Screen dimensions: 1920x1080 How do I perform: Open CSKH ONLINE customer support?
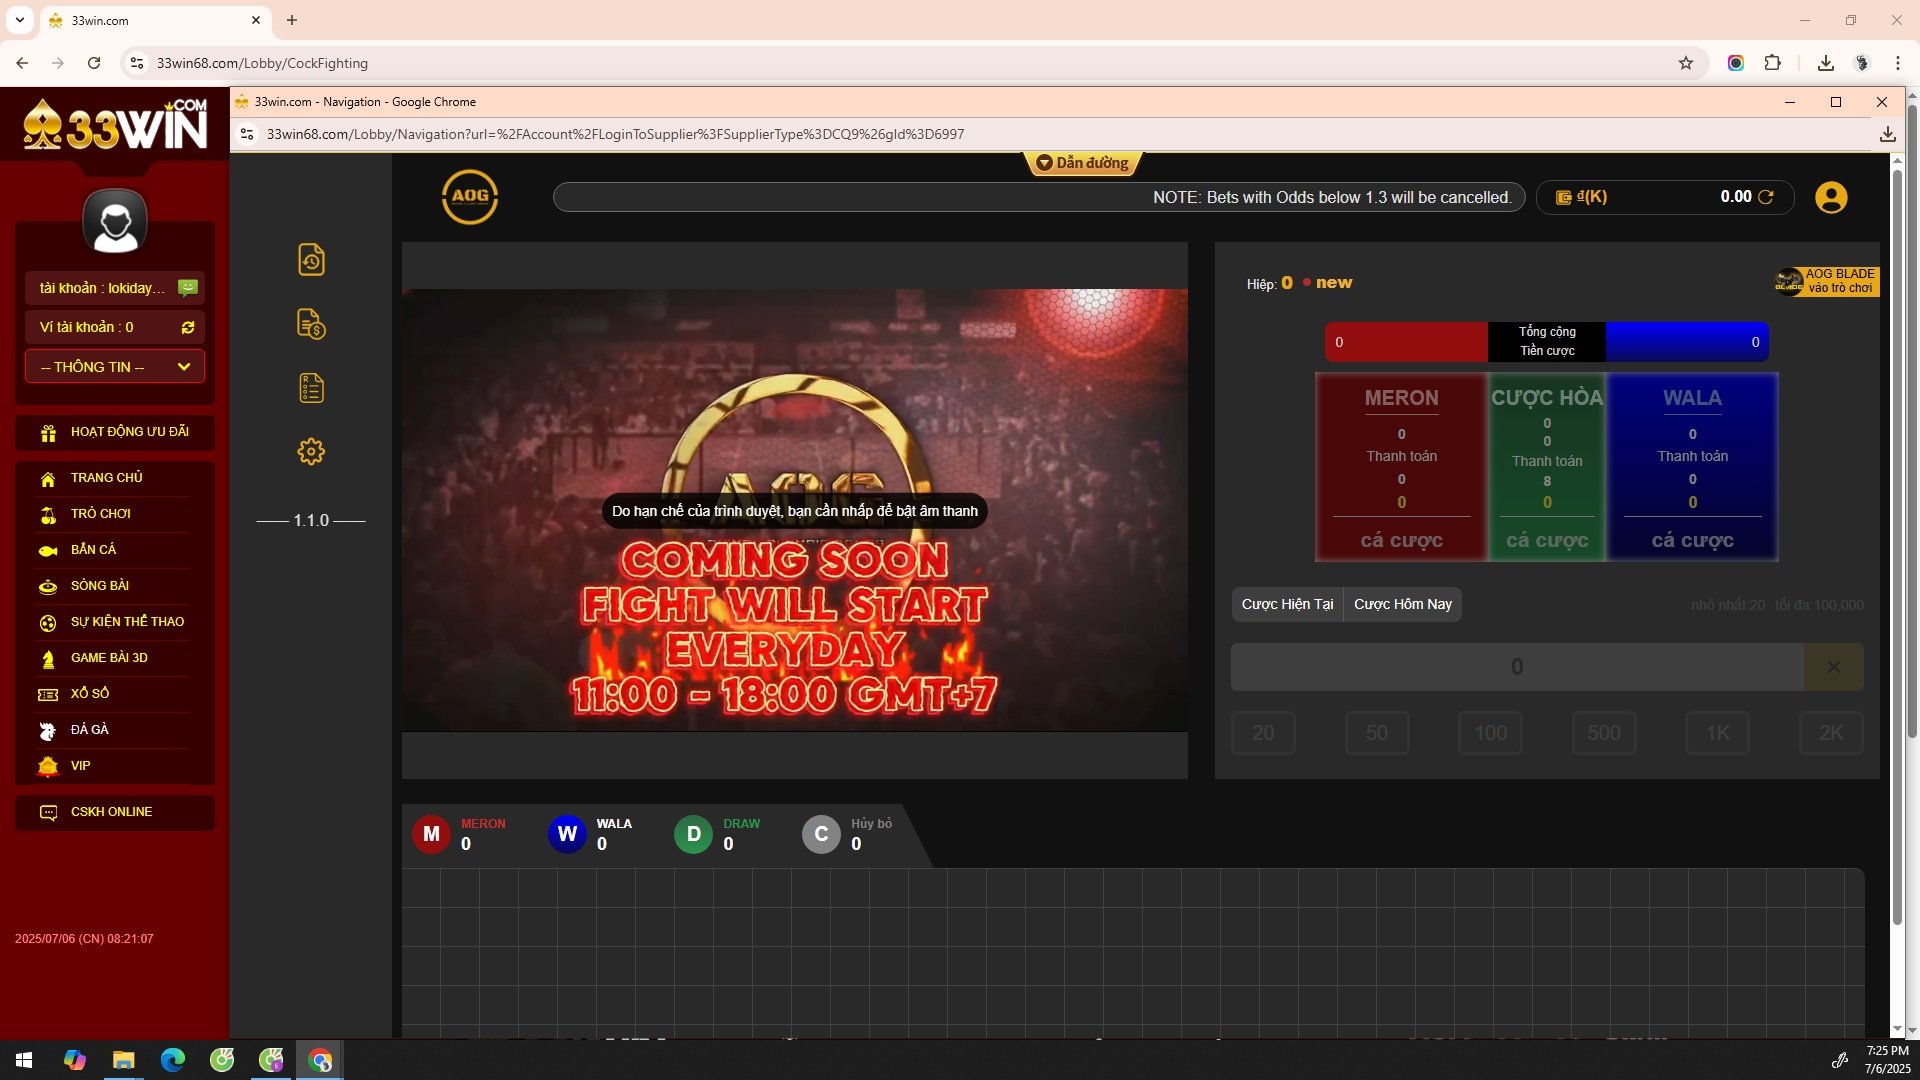(115, 812)
